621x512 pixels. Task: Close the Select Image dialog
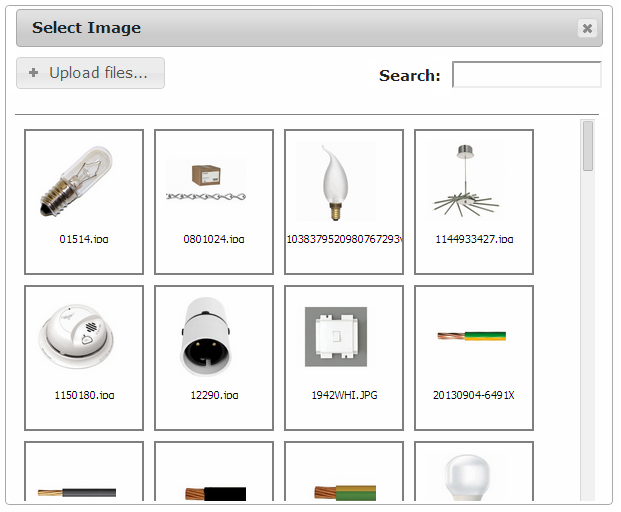pyautogui.click(x=587, y=28)
